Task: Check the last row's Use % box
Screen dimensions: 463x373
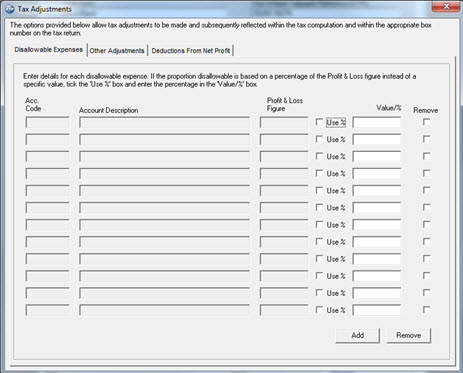Action: 319,310
